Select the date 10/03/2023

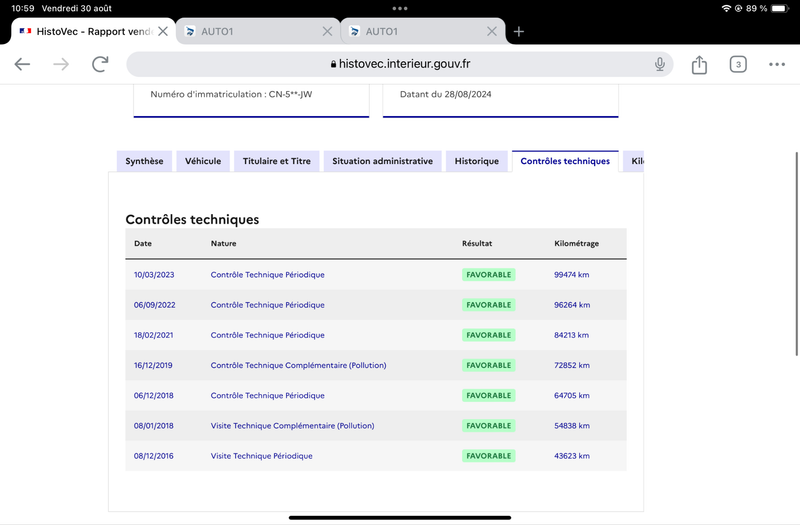click(154, 274)
